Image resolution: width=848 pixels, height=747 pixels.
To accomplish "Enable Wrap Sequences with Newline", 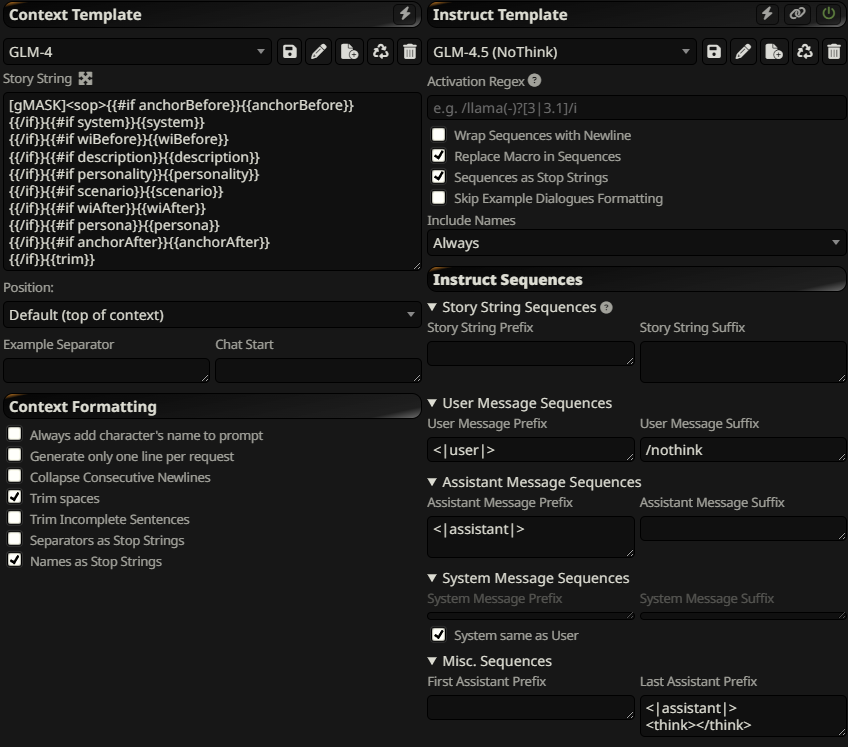I will [x=438, y=135].
